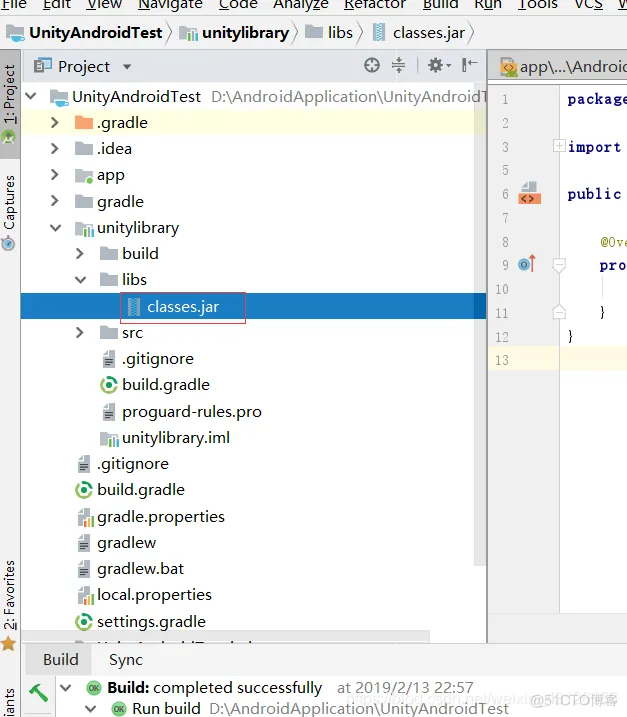Switch to the Build tab in bottom panel
Screen dimensions: 627x717
(60, 660)
